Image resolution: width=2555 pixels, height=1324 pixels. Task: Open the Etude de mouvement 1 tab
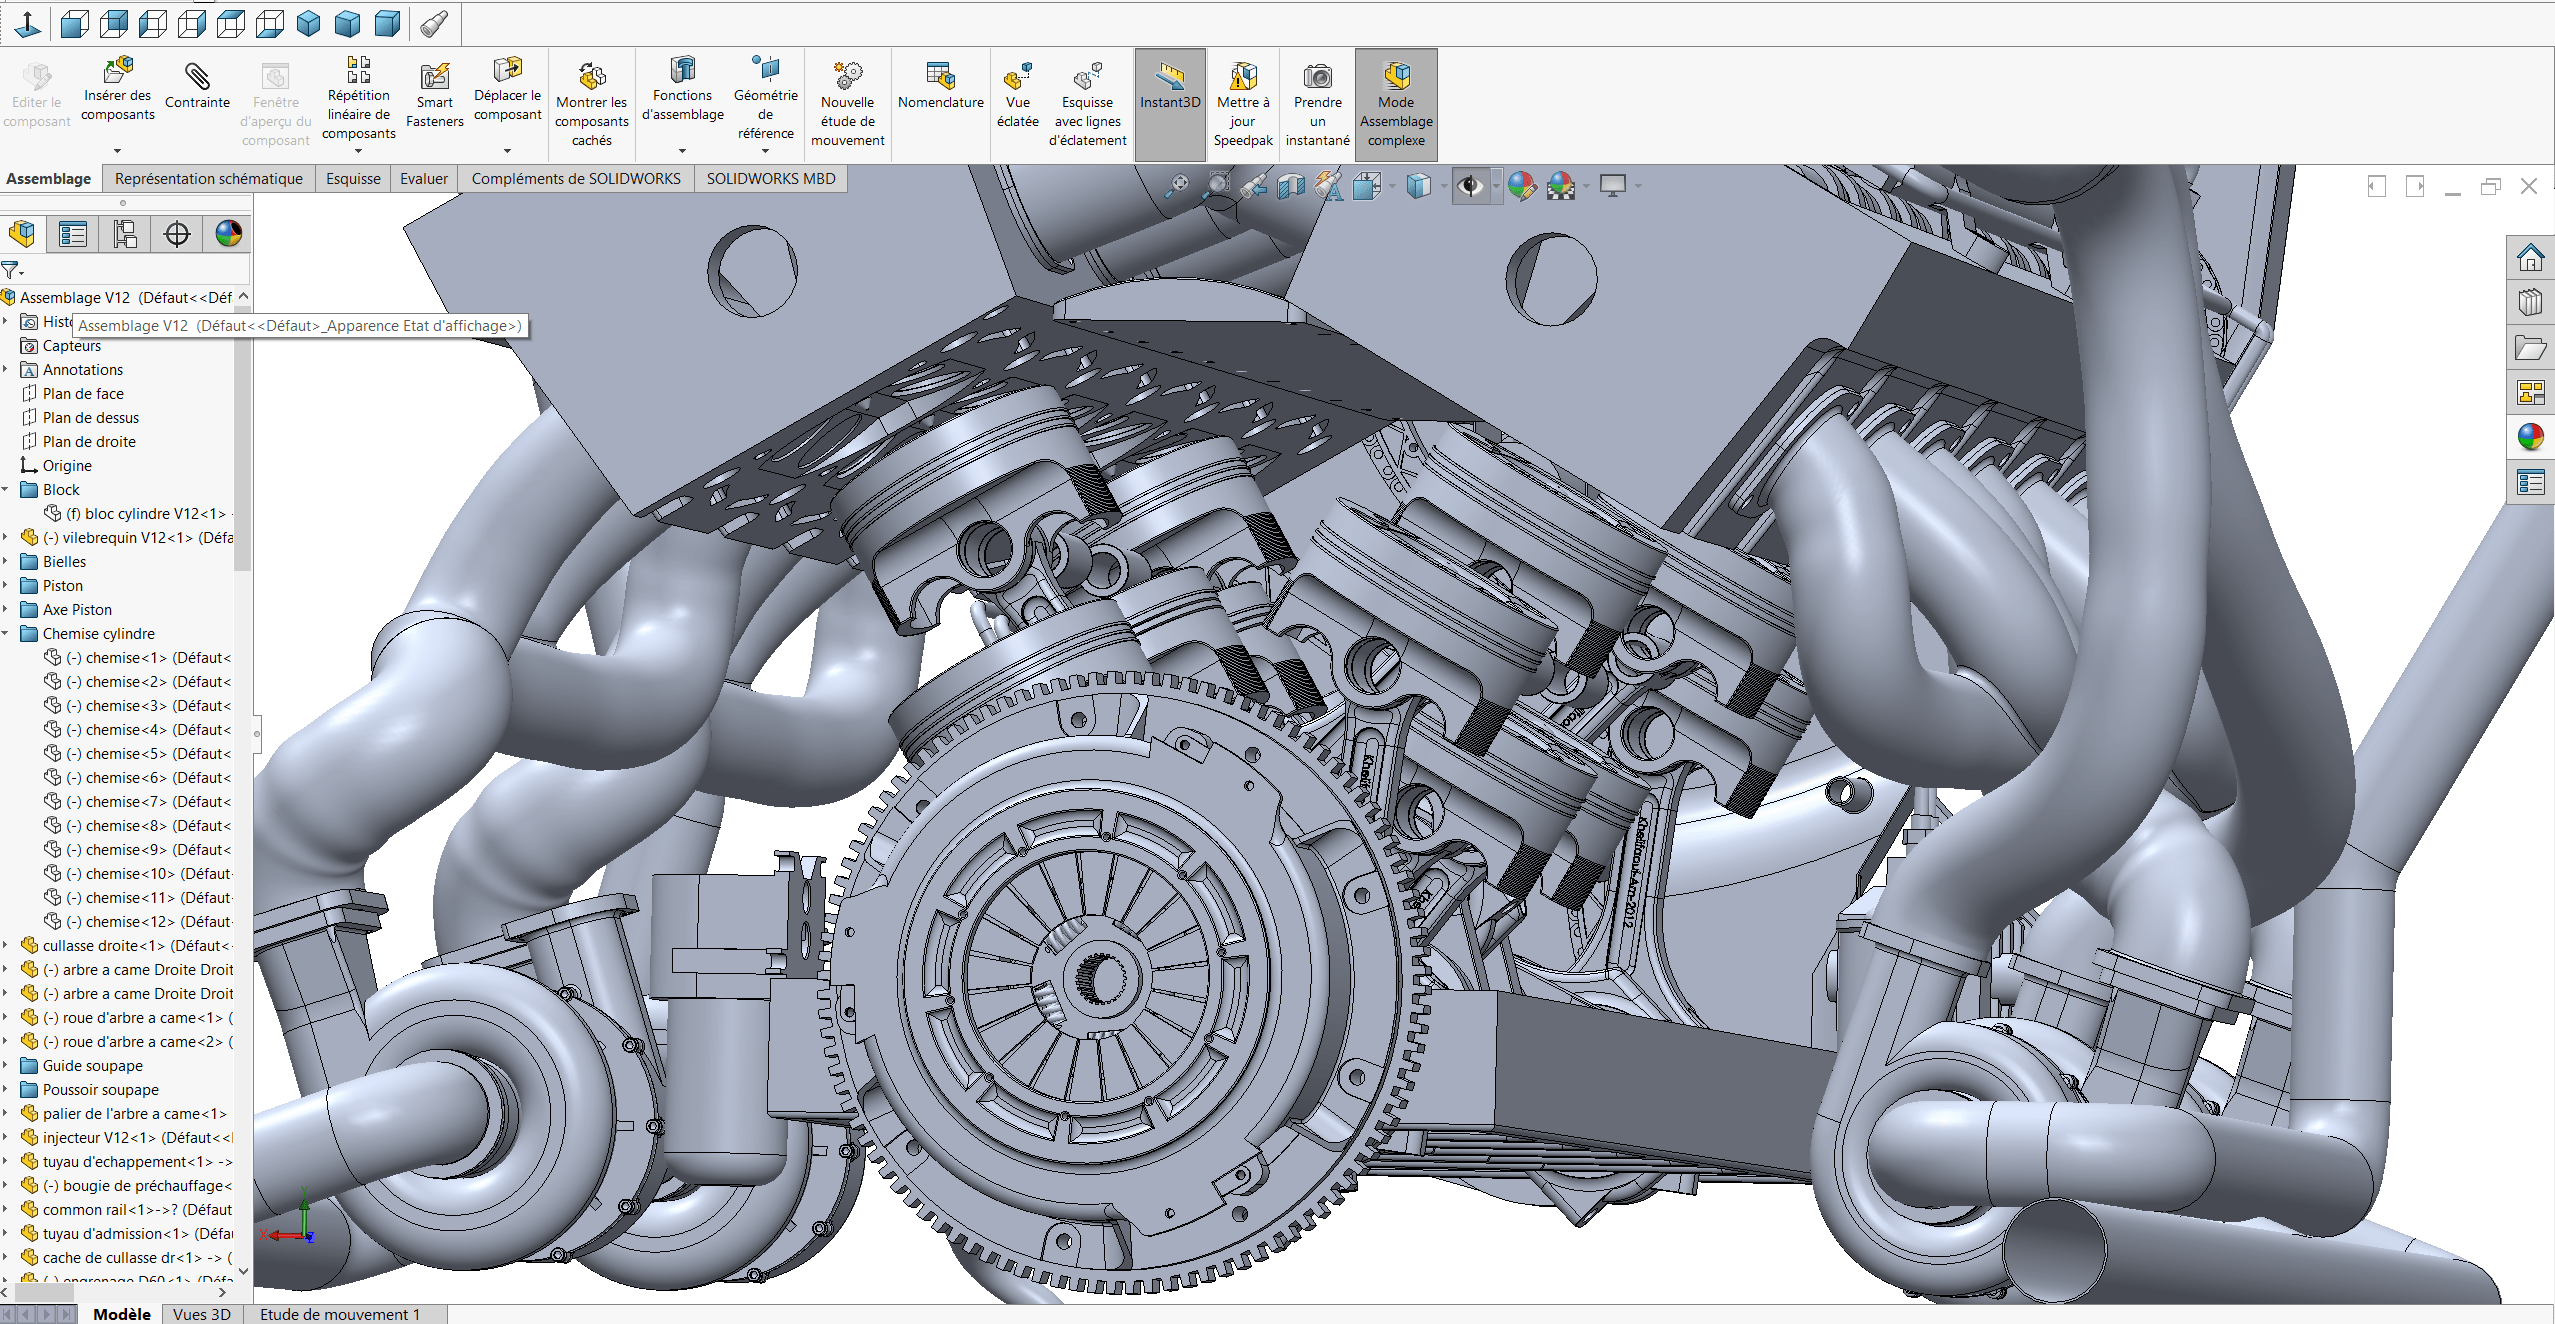tap(340, 1314)
